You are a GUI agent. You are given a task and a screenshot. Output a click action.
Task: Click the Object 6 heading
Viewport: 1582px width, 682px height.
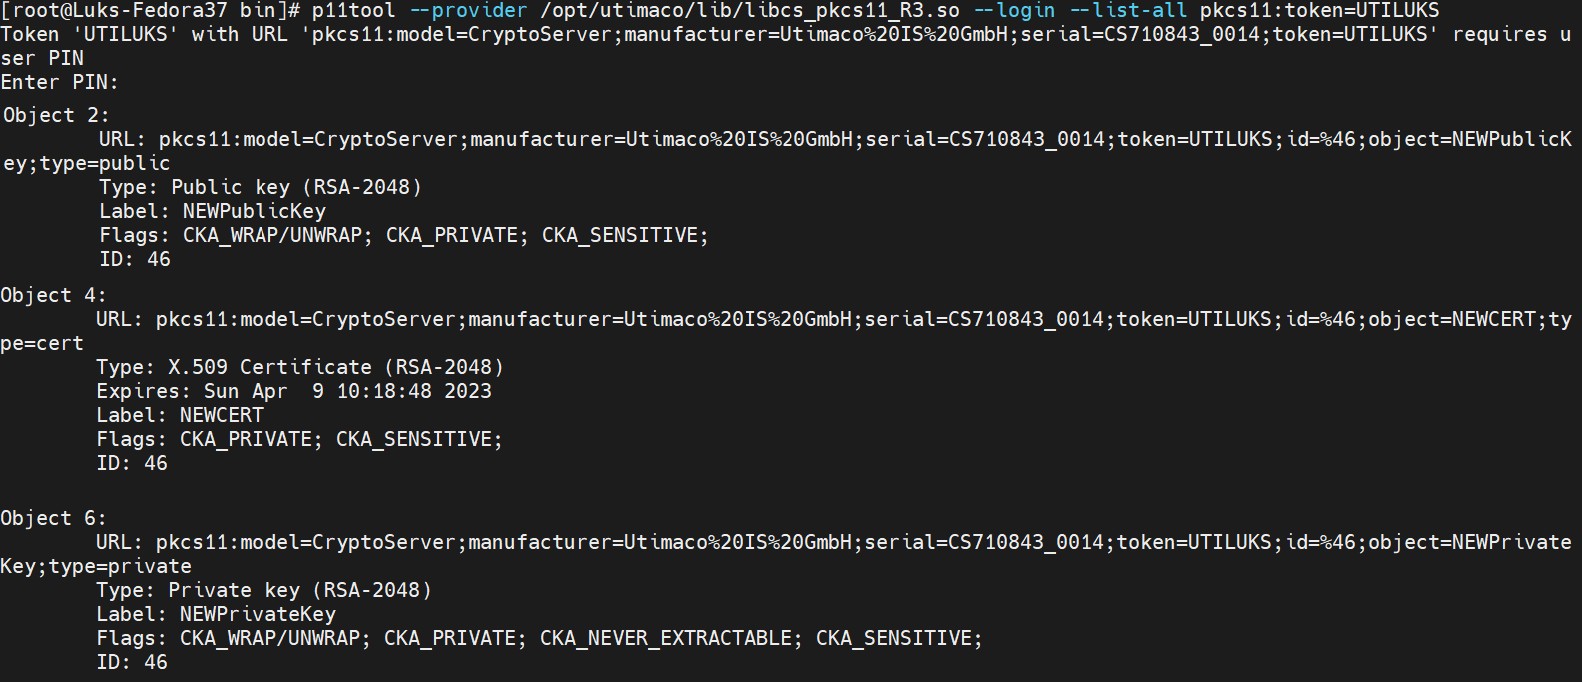click(x=53, y=518)
